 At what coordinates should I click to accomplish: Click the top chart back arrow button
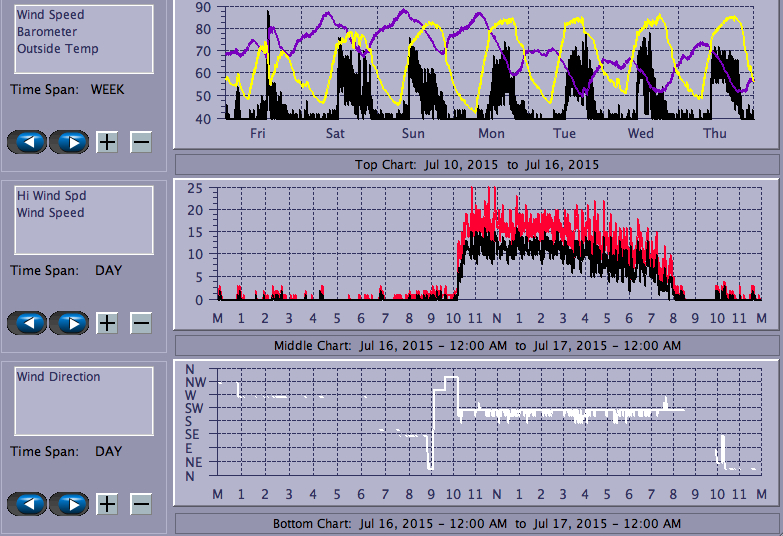27,142
